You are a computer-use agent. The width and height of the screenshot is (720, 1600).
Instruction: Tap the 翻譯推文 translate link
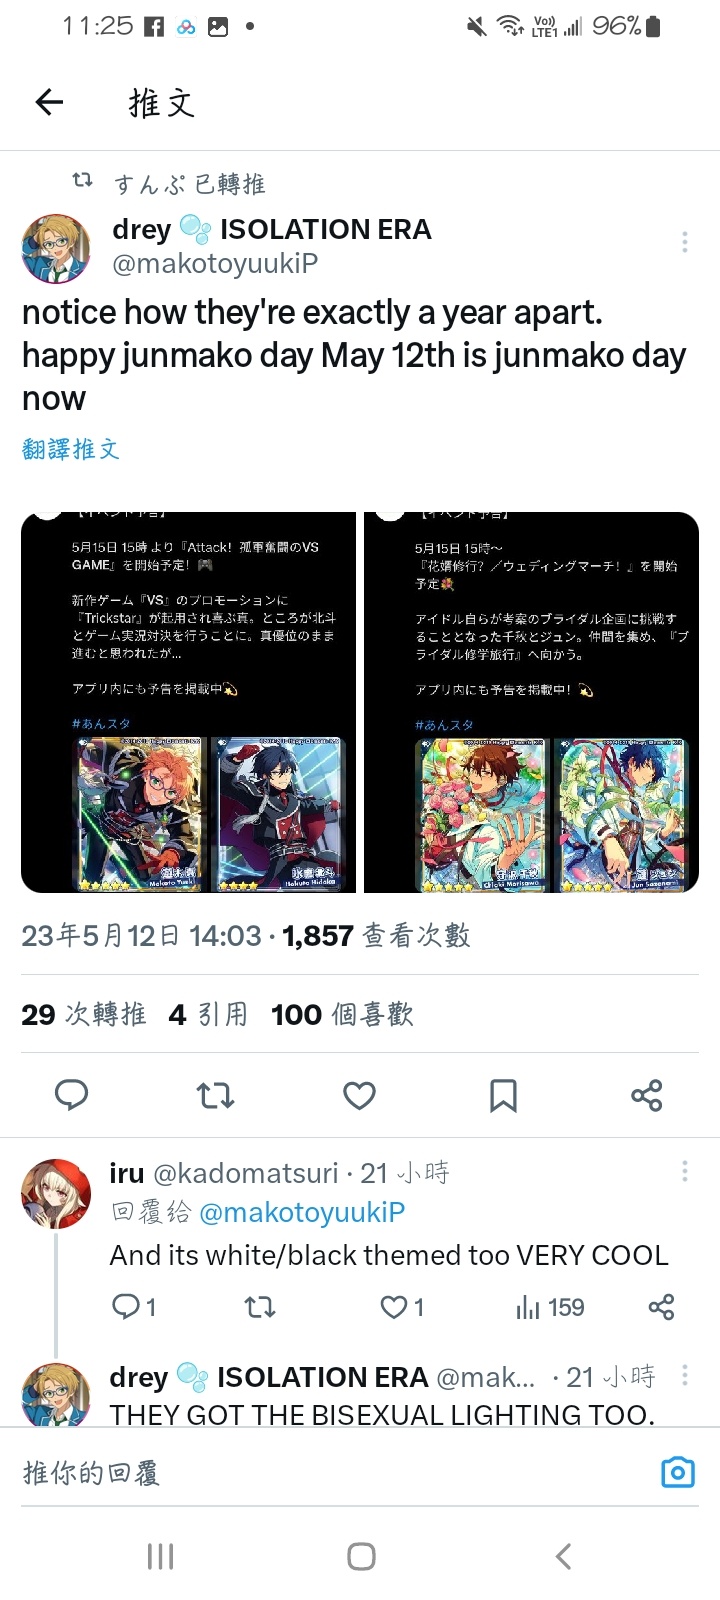pyautogui.click(x=71, y=449)
